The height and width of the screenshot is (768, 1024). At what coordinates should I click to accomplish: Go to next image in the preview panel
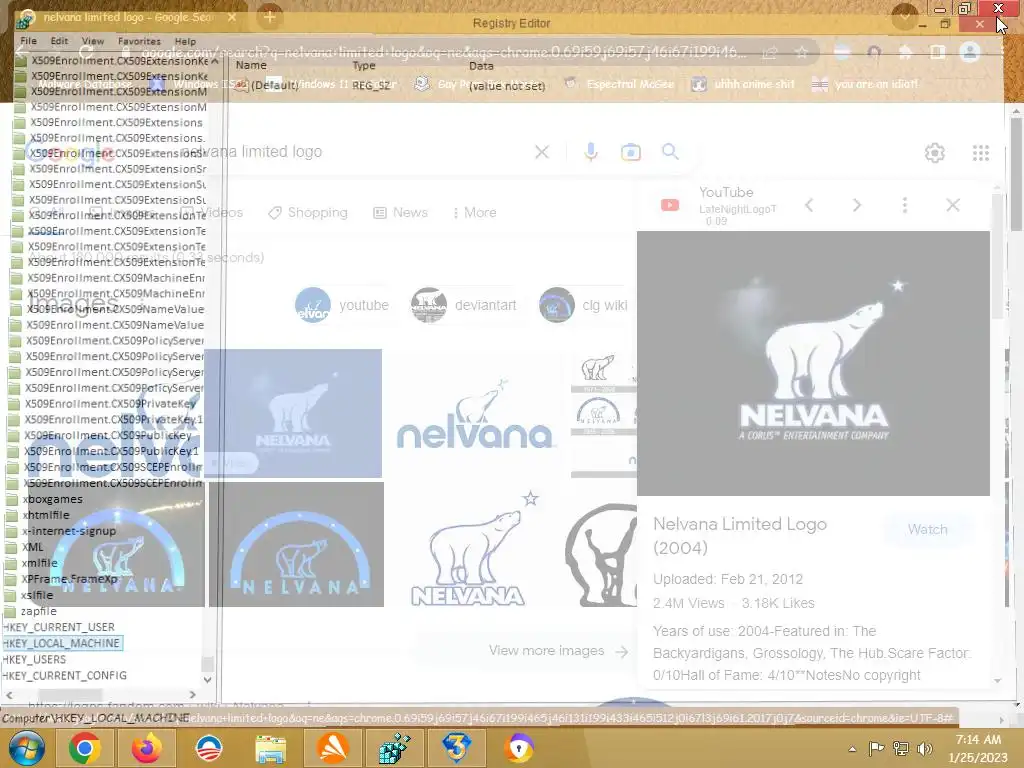(x=857, y=205)
